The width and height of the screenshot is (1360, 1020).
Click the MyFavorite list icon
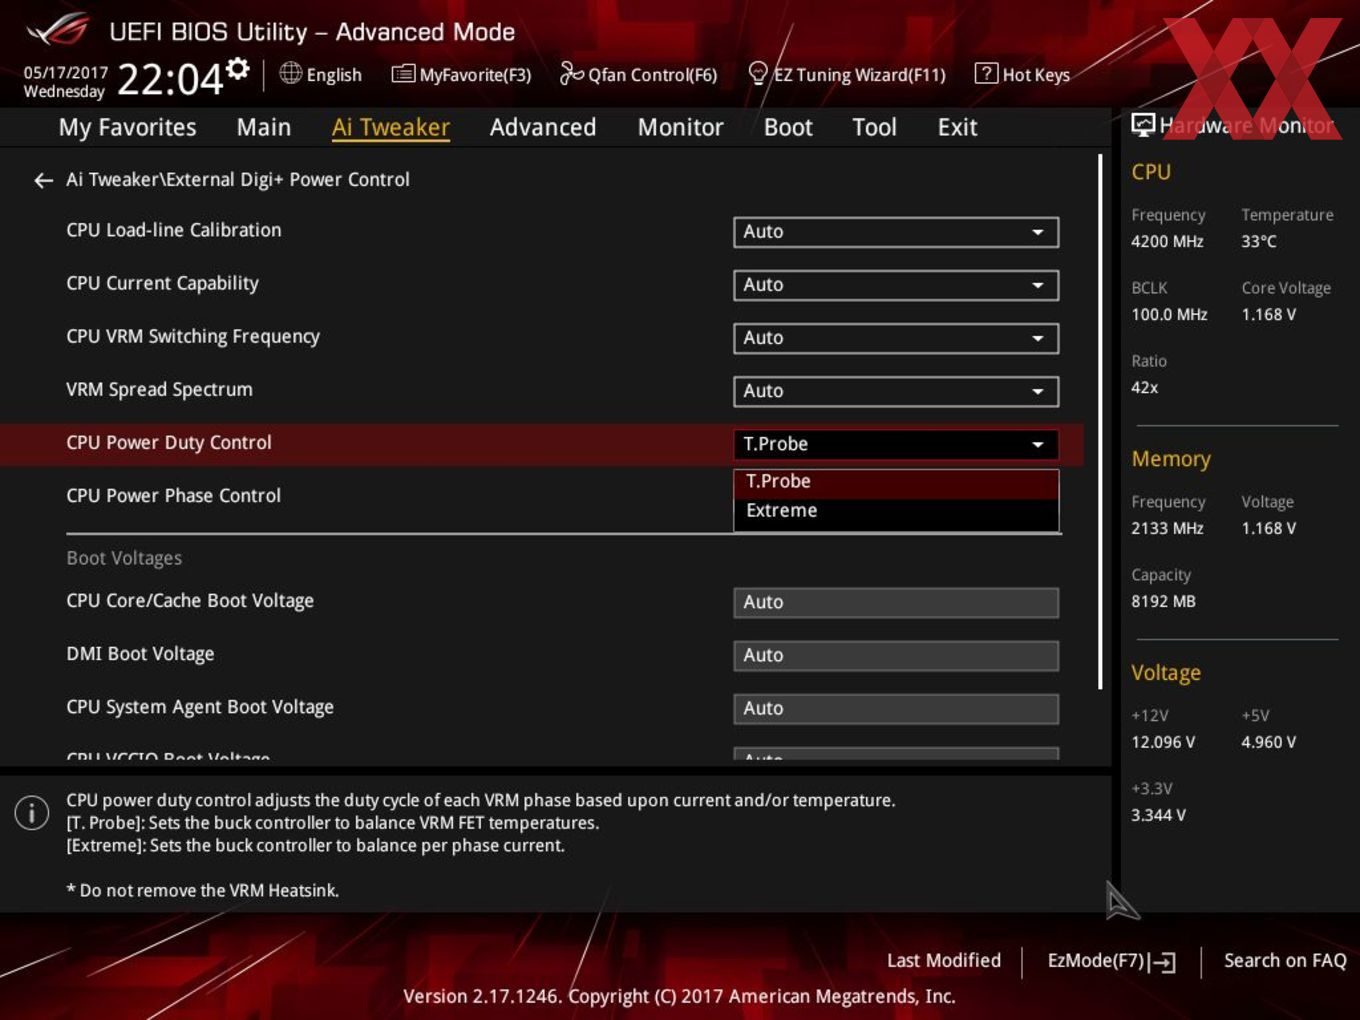click(403, 74)
